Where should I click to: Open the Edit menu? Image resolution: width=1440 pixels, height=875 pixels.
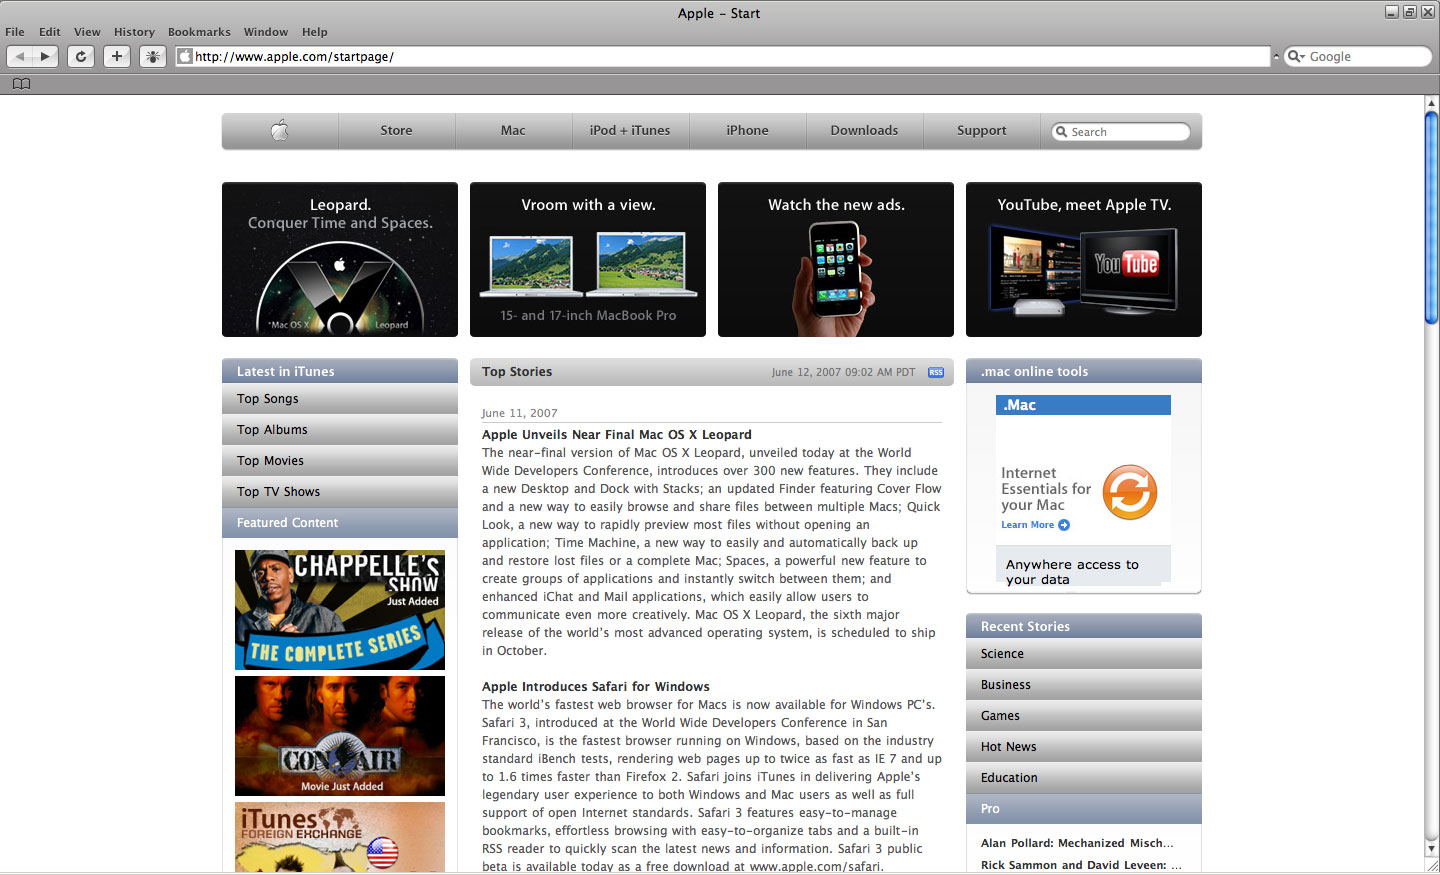[50, 32]
